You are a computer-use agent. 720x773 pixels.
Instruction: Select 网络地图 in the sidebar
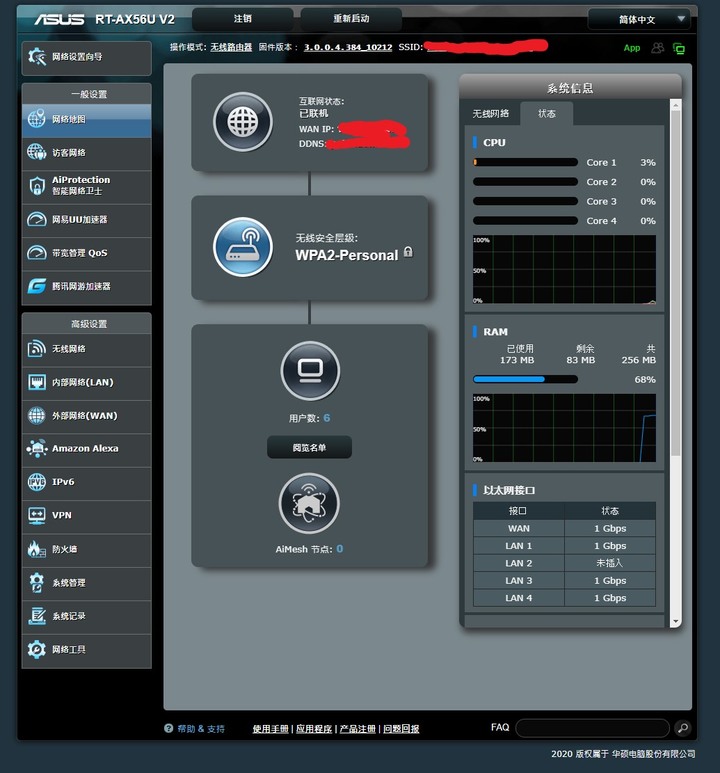[86, 120]
